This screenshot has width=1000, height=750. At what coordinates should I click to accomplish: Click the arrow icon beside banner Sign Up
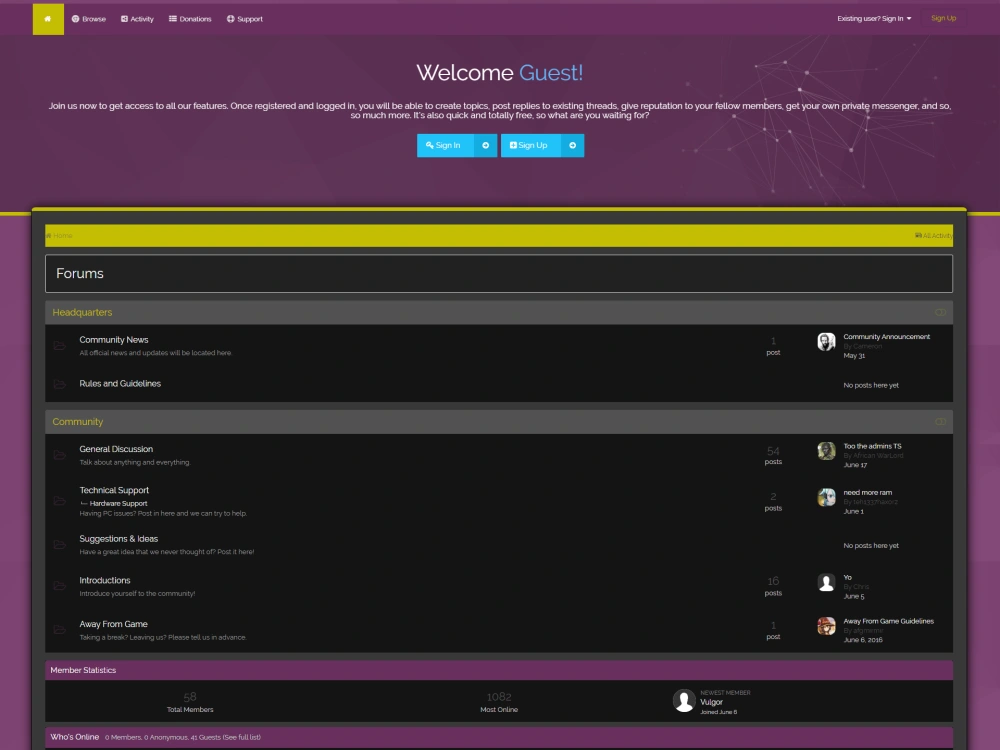(x=573, y=145)
